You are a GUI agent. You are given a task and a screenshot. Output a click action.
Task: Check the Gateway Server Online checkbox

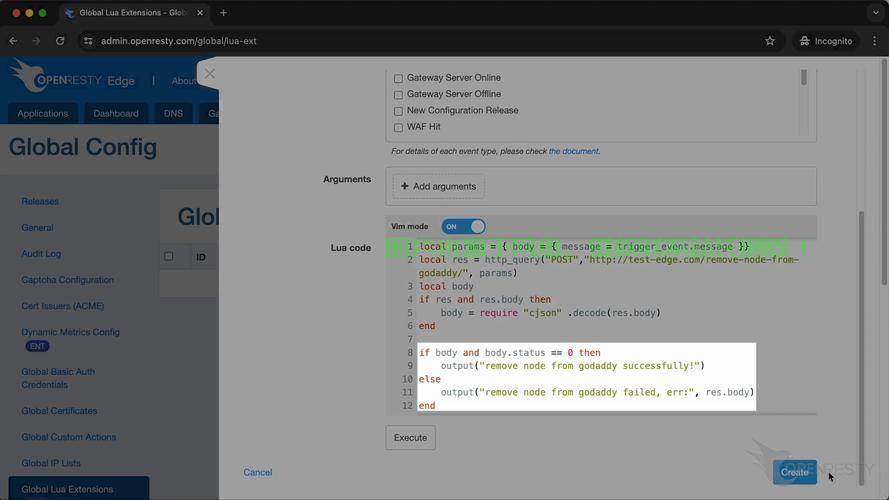(x=398, y=78)
